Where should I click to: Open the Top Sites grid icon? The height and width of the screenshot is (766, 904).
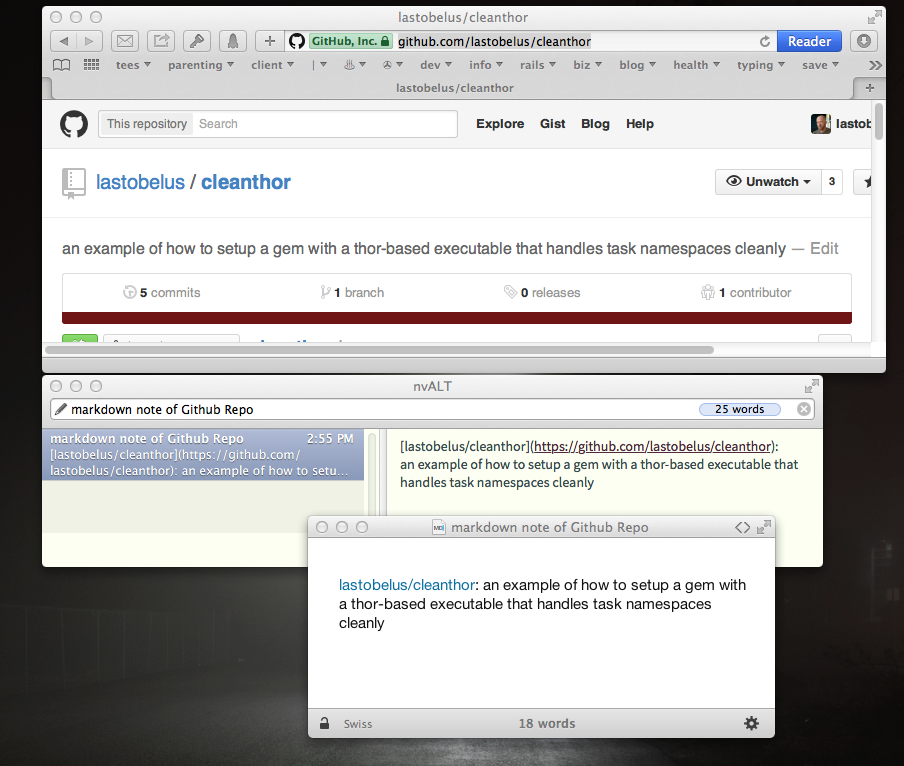[92, 65]
